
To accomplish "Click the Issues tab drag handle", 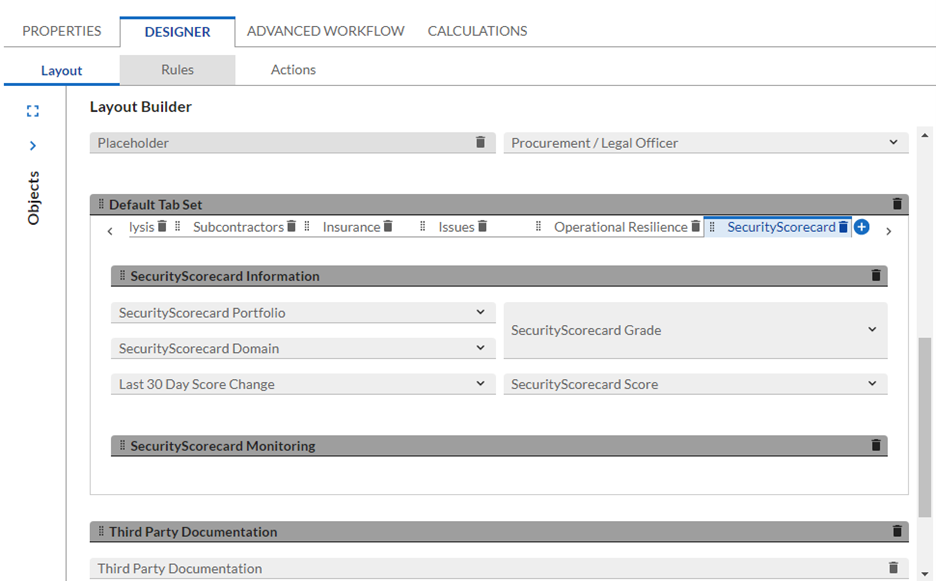I will 422,226.
